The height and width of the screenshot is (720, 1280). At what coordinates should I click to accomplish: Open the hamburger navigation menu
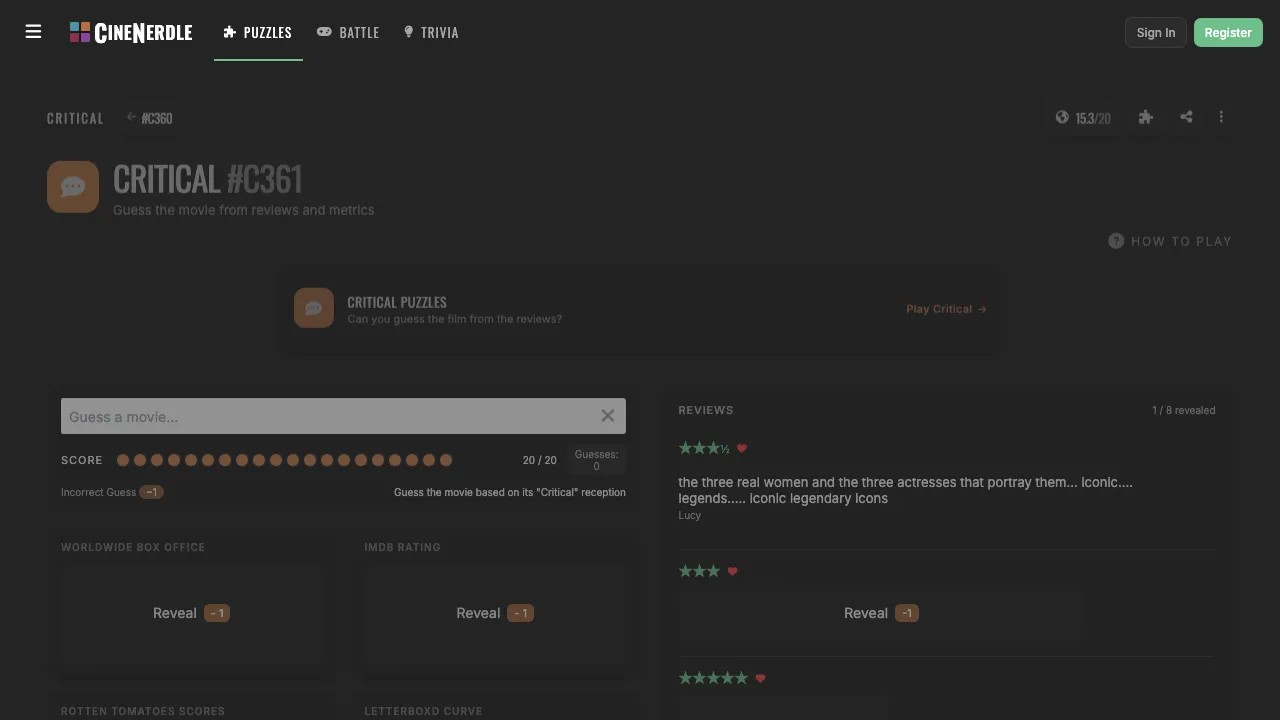click(x=33, y=32)
